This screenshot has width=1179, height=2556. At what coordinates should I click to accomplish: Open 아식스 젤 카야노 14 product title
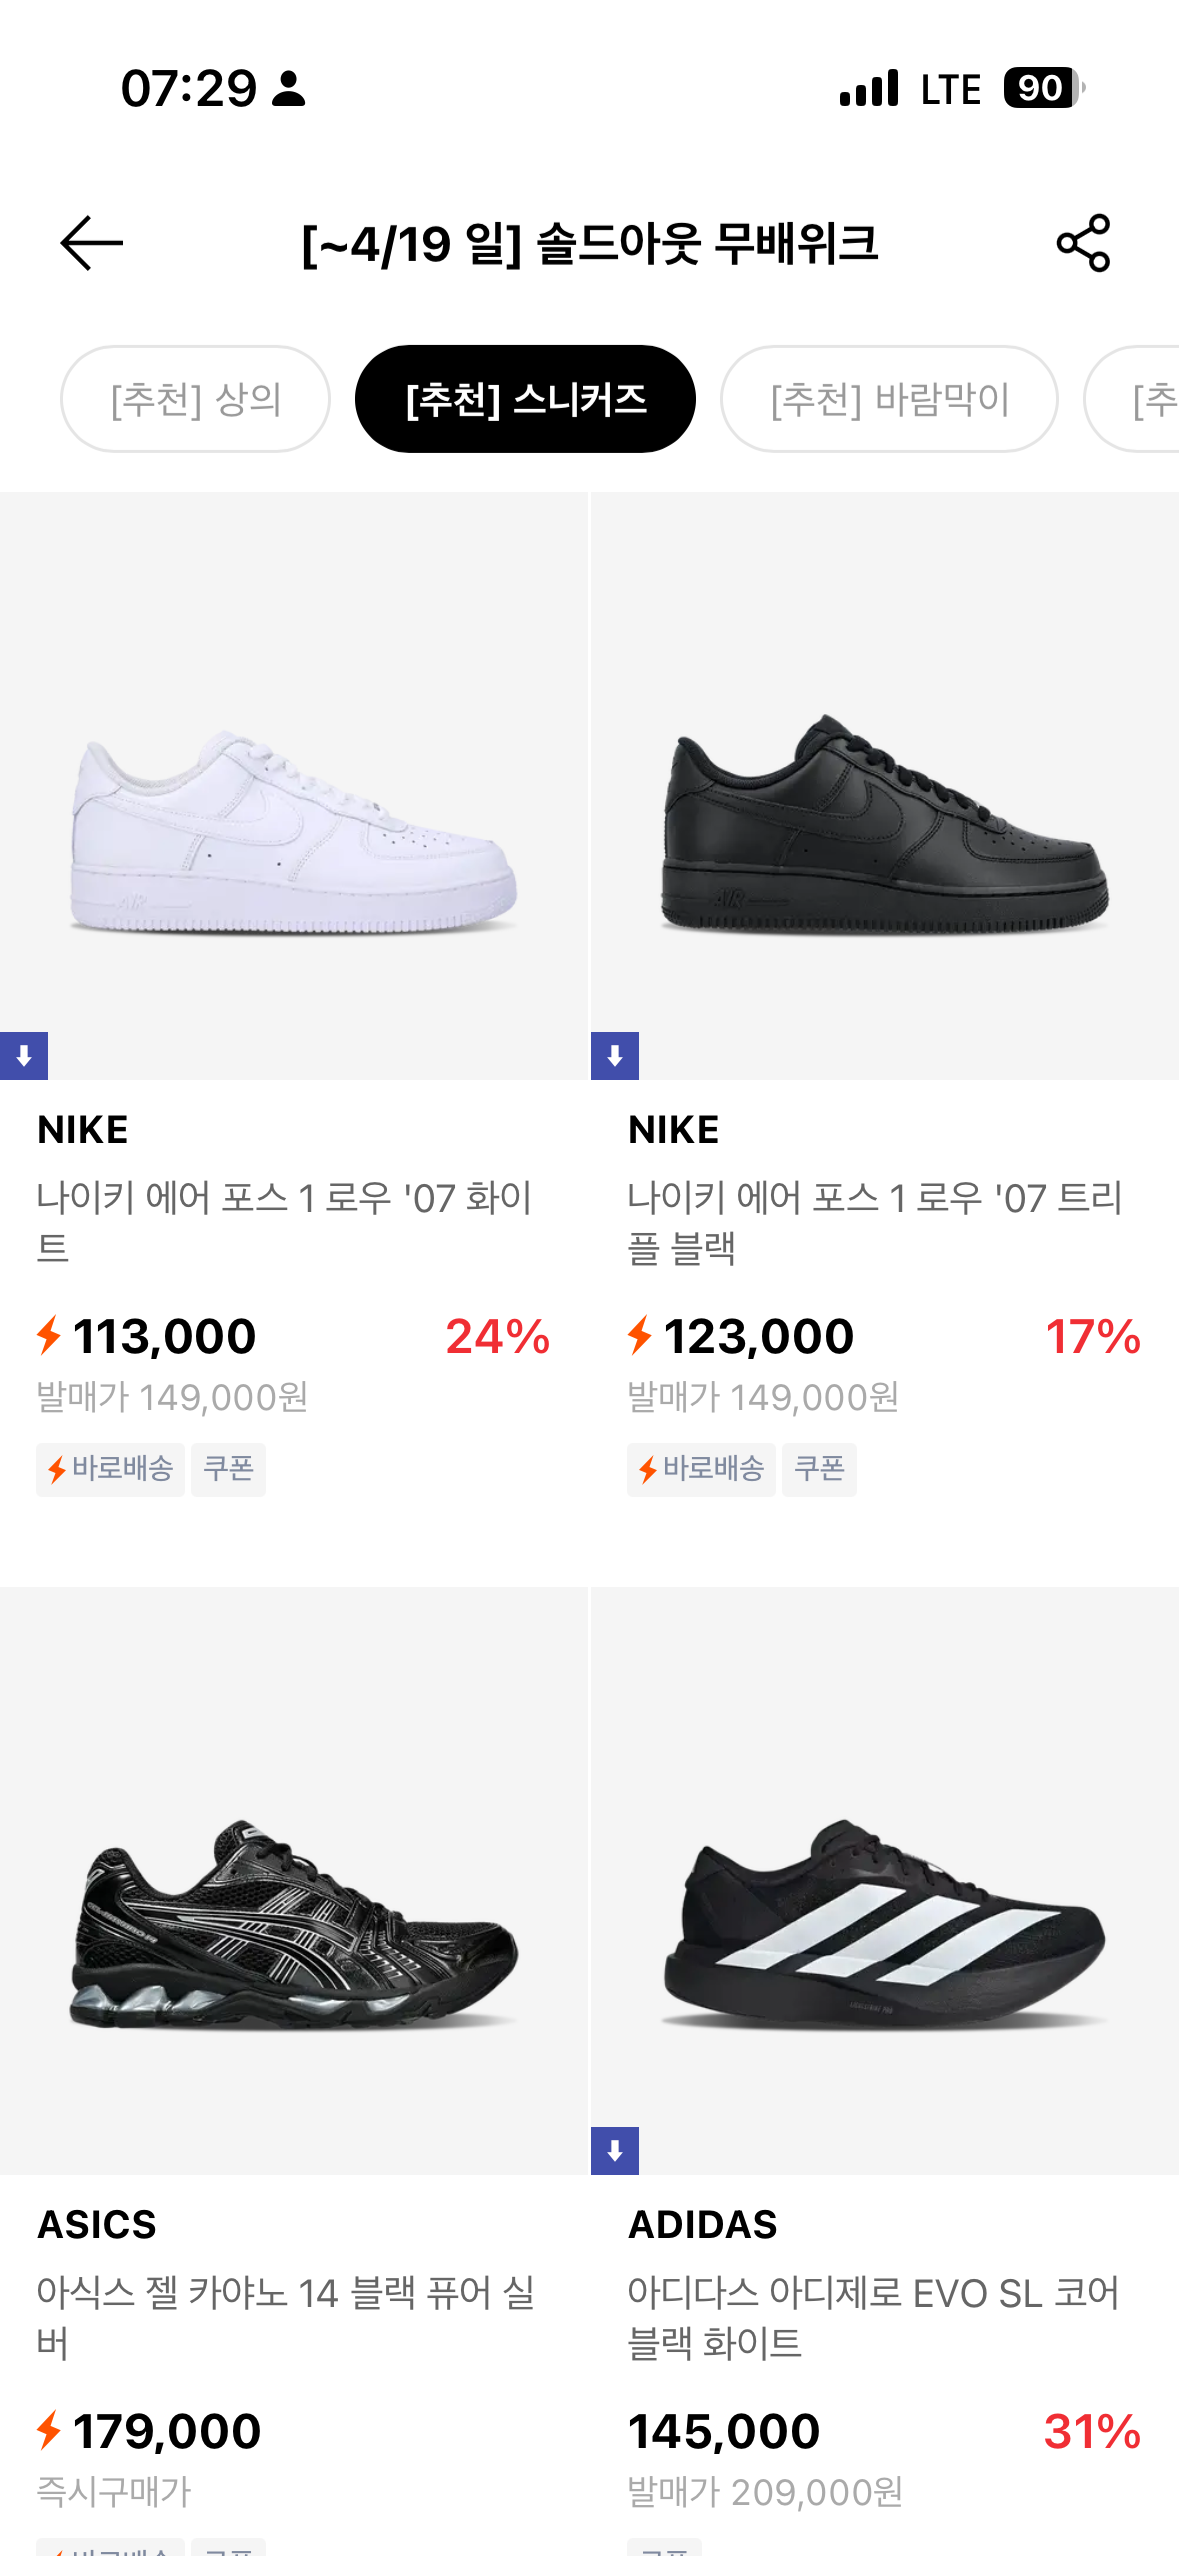point(285,2317)
